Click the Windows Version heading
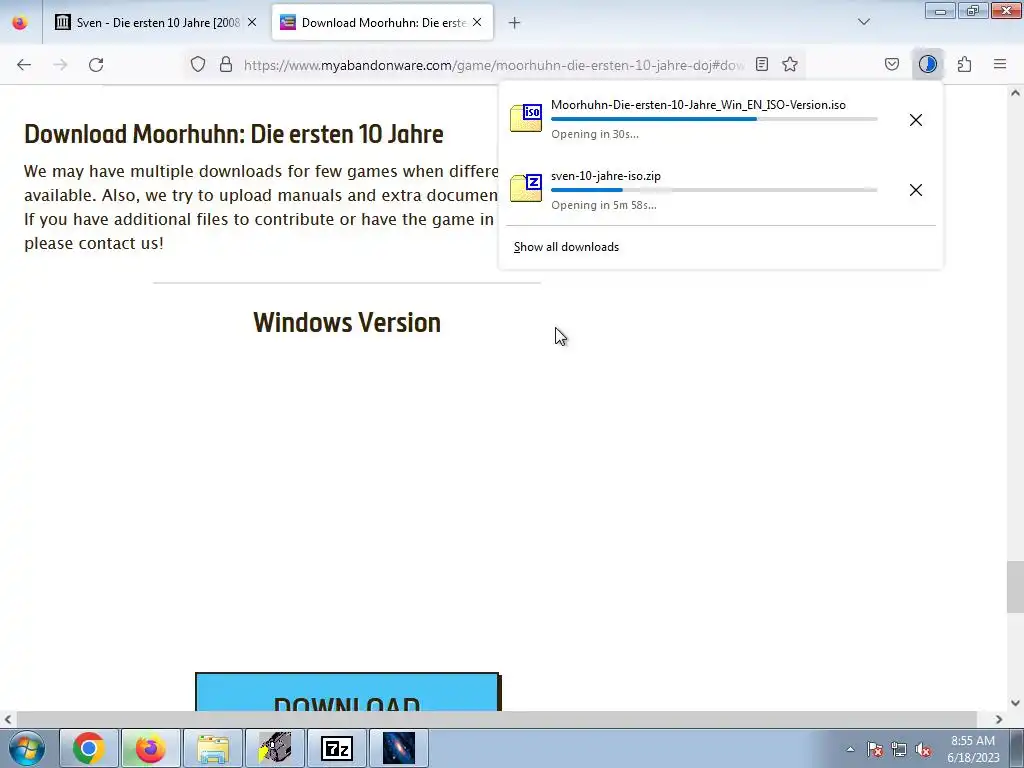Screen dimensions: 1024x768 pyautogui.click(x=347, y=323)
